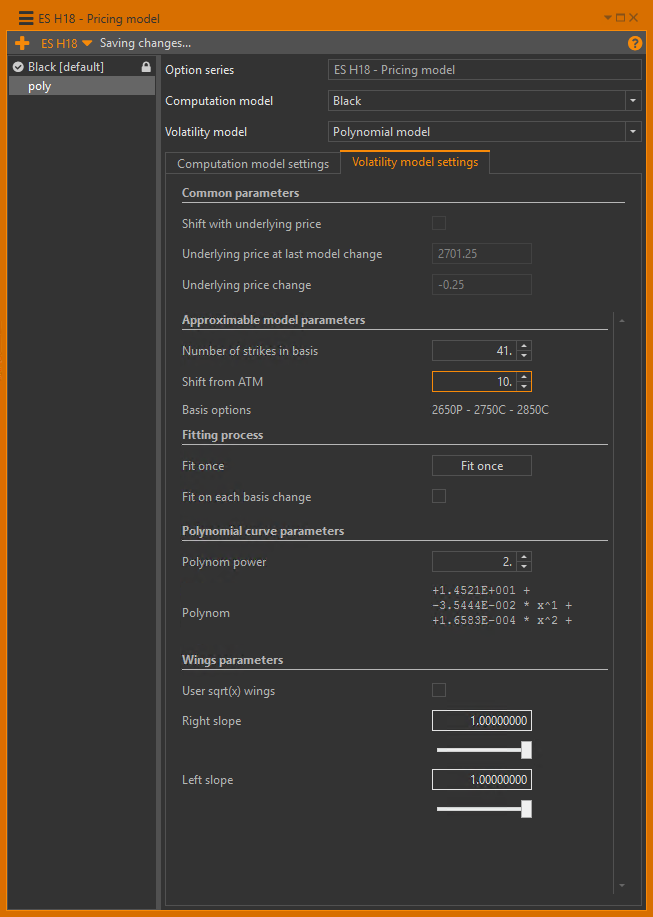653x917 pixels.
Task: Click the Polynom power field
Action: tap(475, 562)
